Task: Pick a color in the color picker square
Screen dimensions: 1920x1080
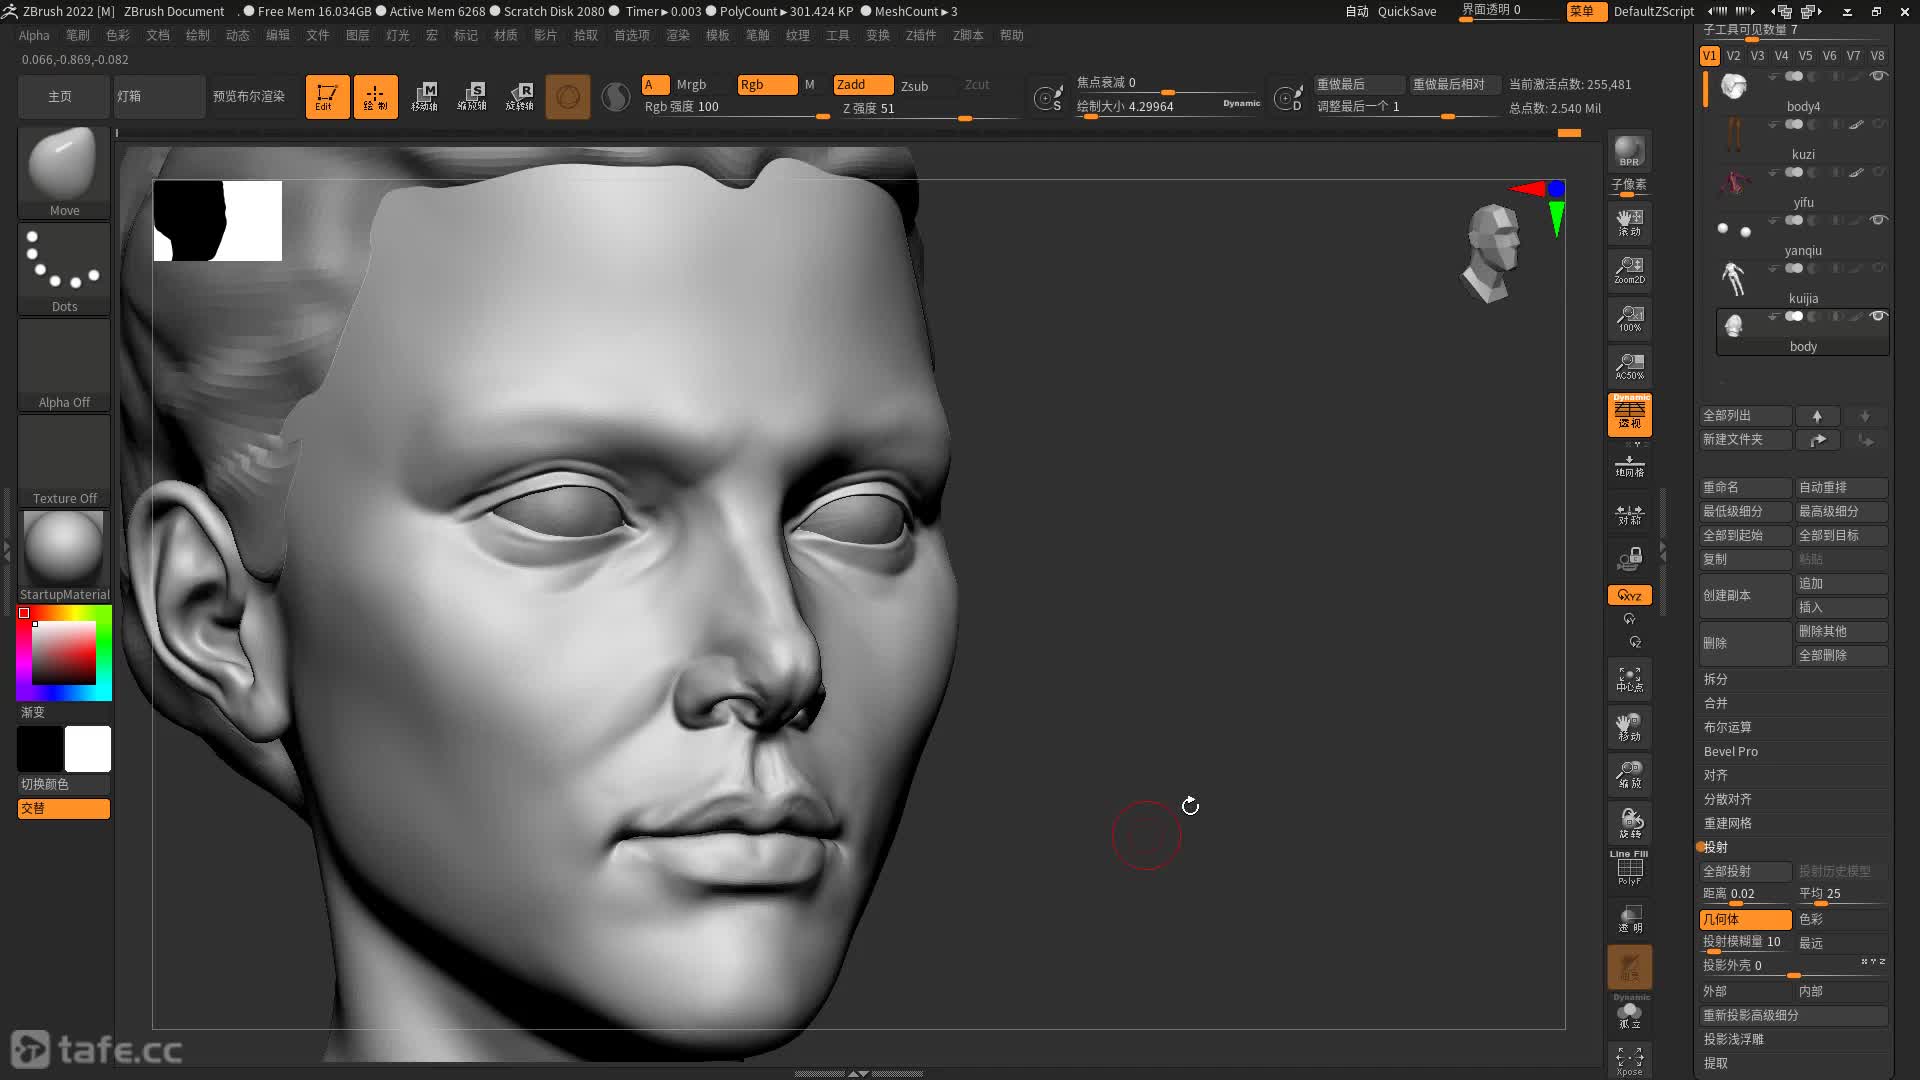Action: (64, 652)
